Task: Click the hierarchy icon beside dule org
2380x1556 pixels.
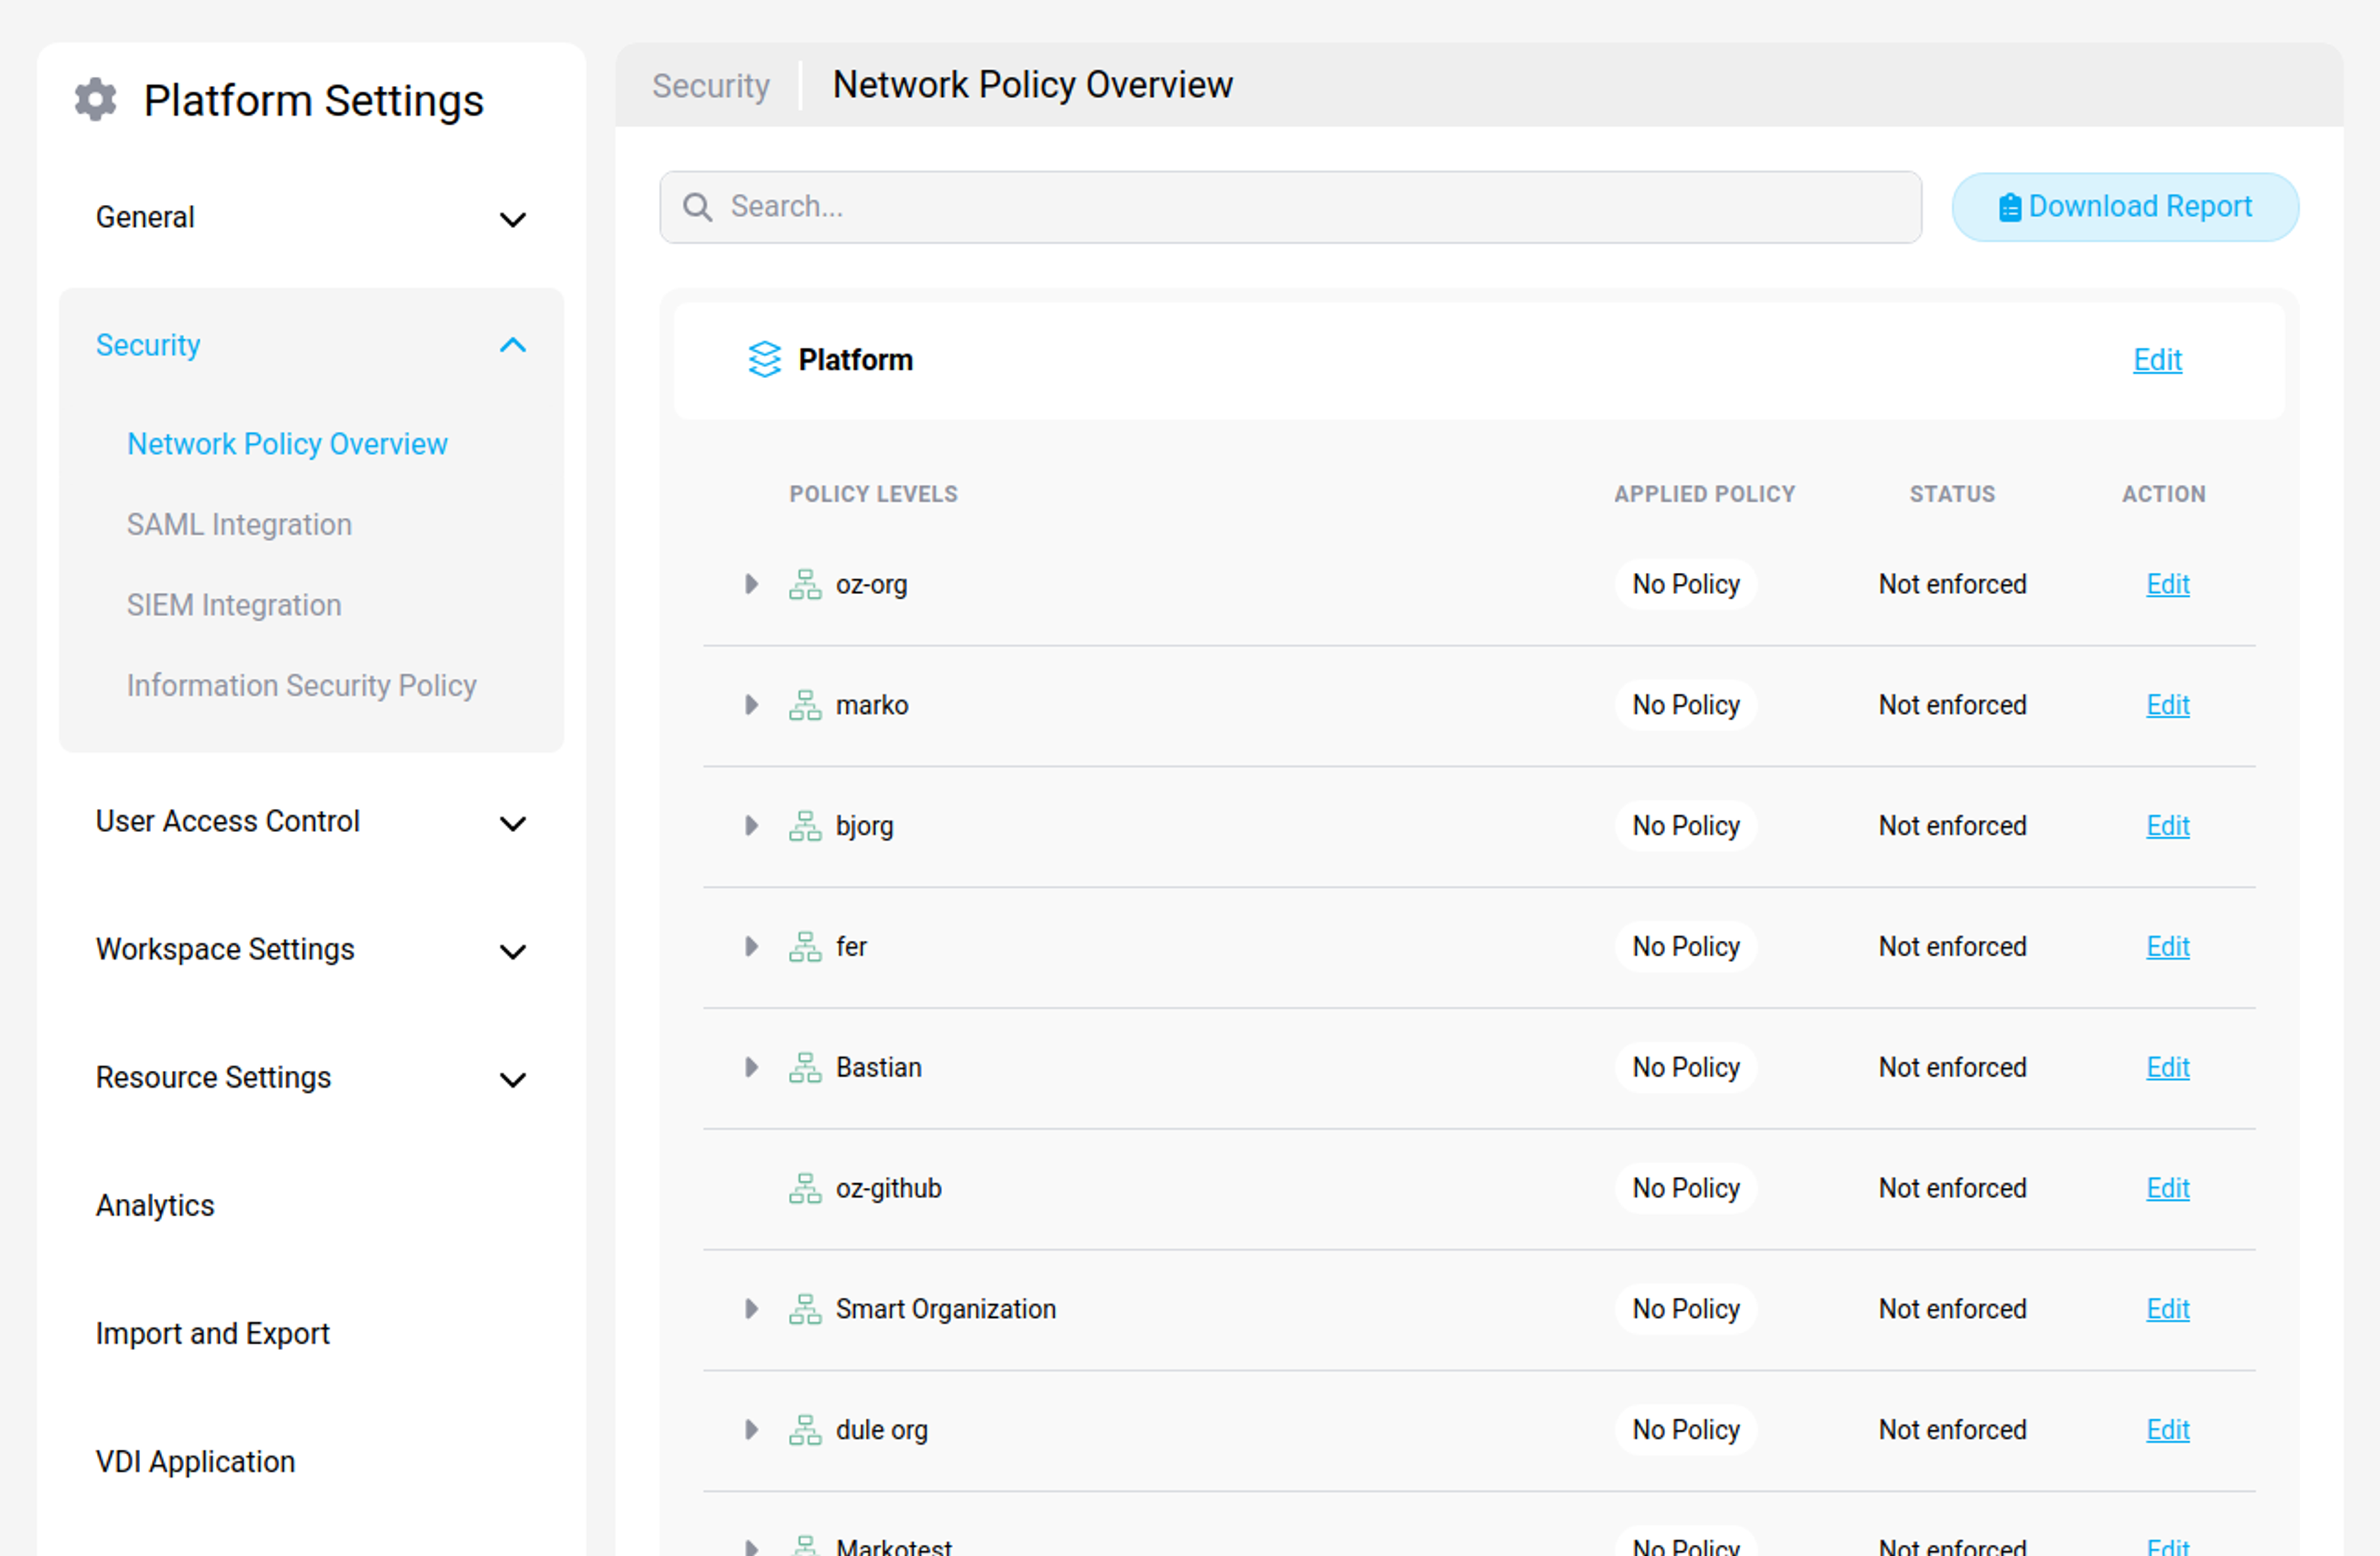Action: [x=805, y=1430]
